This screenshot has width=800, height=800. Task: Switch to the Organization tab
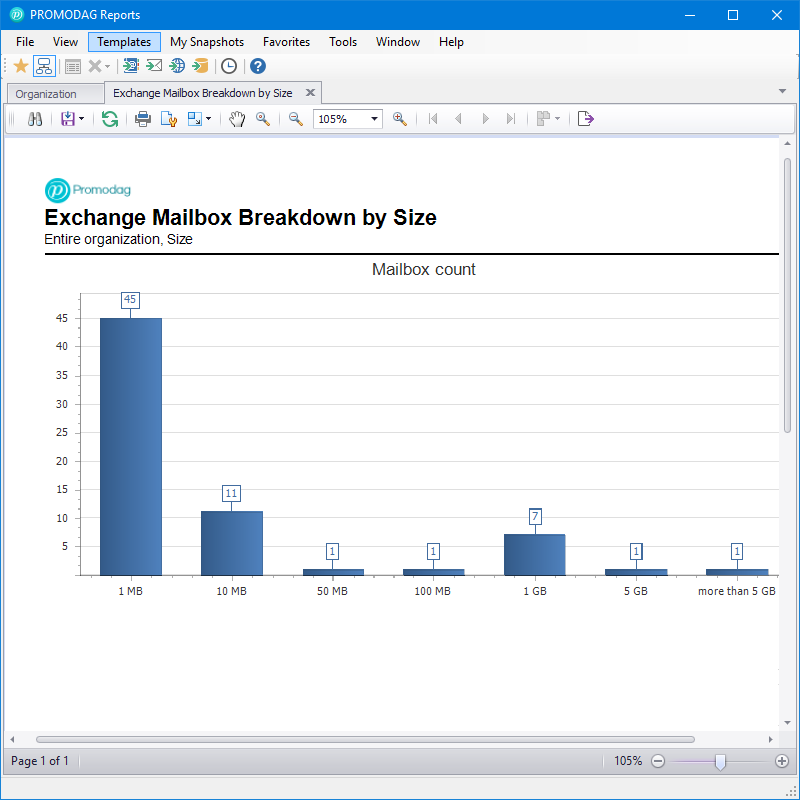pos(56,94)
